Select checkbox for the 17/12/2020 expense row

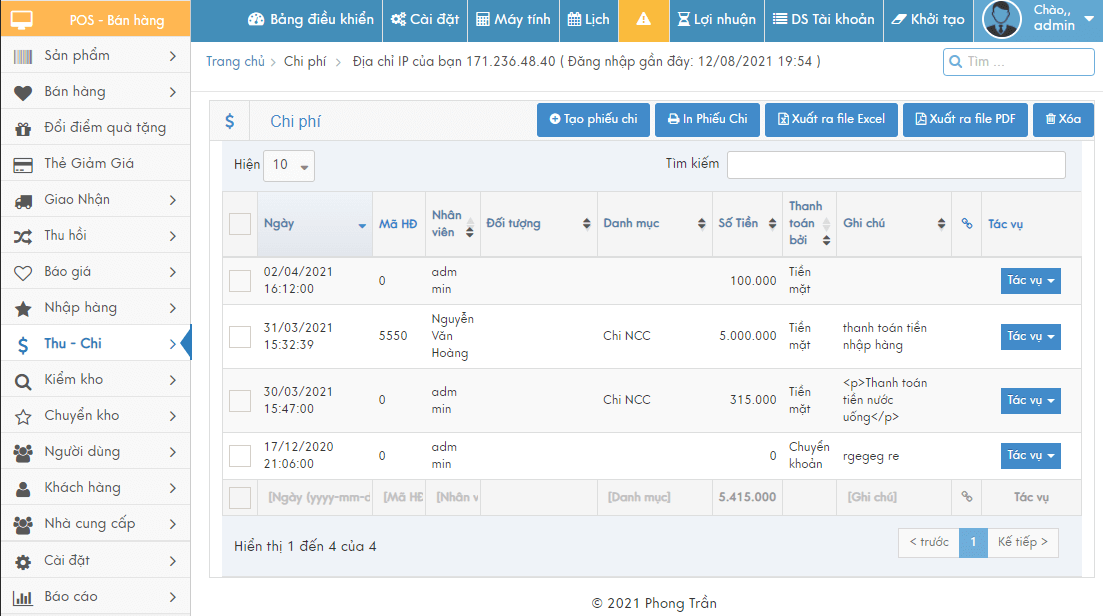[240, 456]
